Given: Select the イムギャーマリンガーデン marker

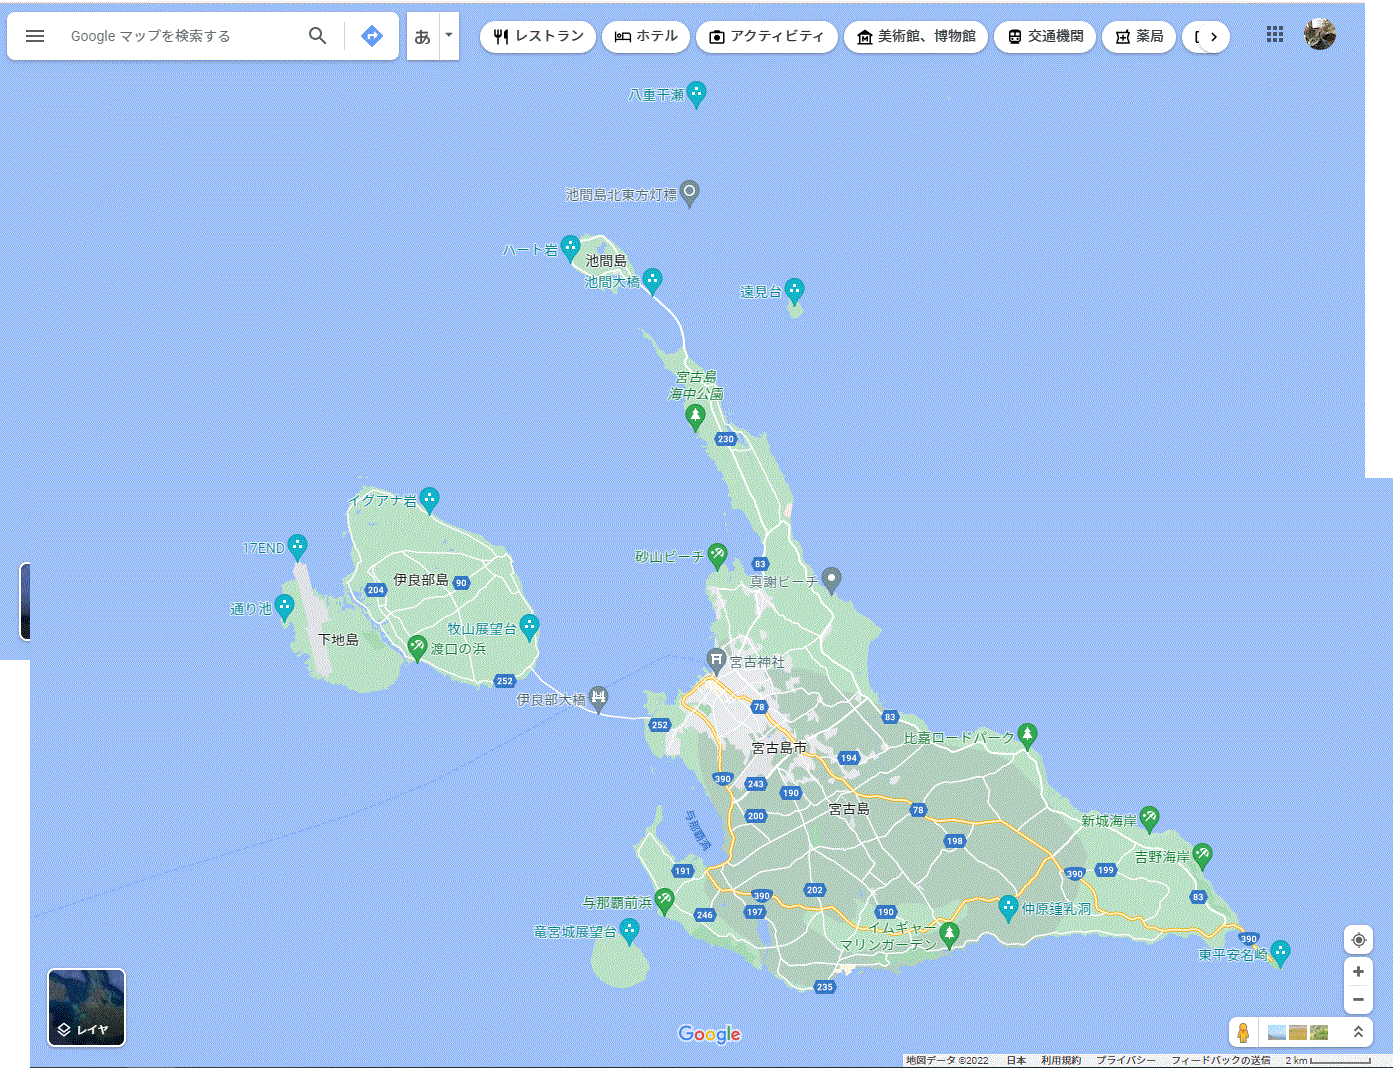Looking at the screenshot, I should (949, 935).
